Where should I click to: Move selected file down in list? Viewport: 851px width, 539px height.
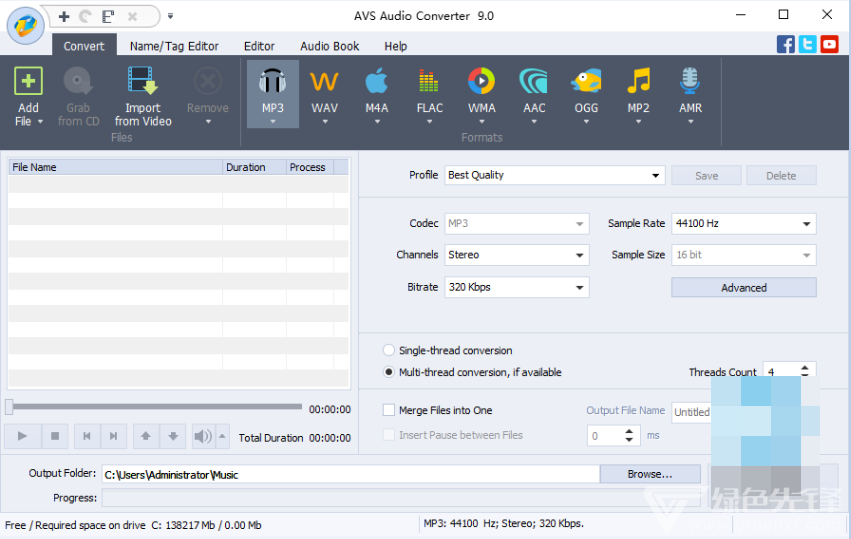(x=173, y=436)
